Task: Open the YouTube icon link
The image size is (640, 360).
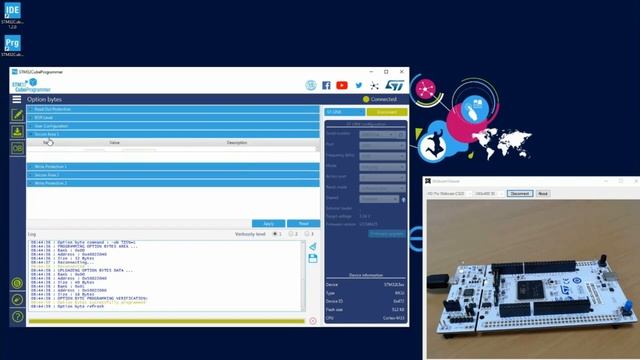Action: click(x=342, y=85)
